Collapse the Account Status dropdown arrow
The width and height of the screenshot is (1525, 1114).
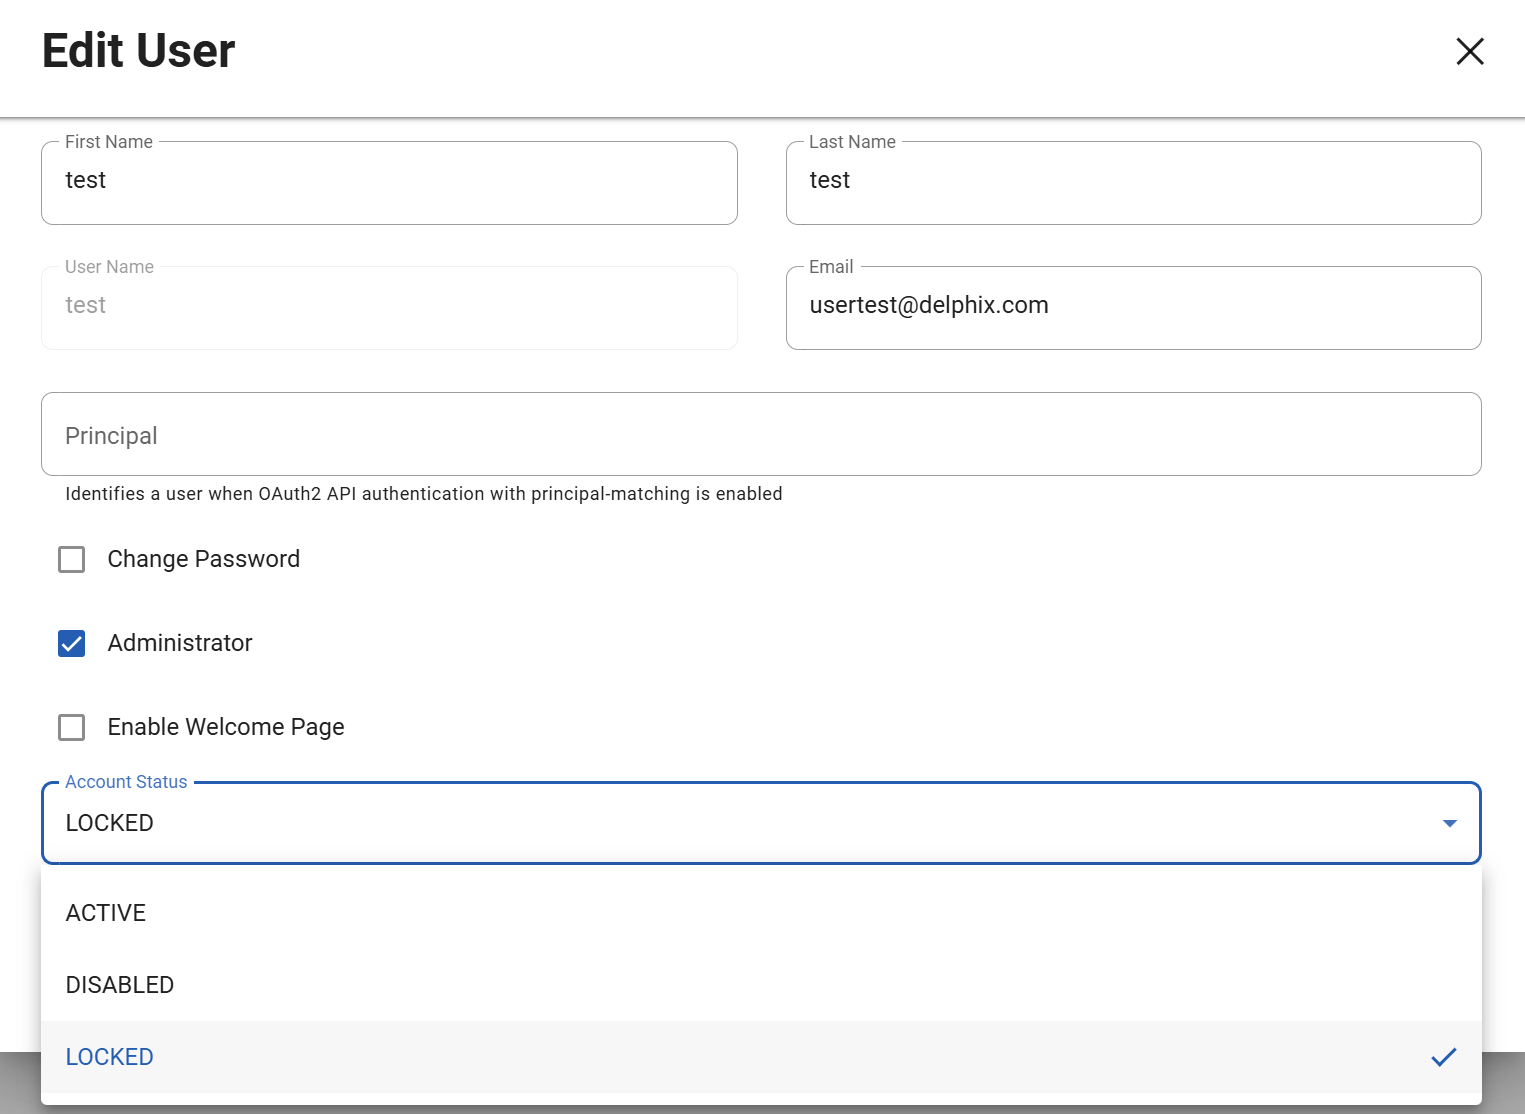coord(1449,823)
